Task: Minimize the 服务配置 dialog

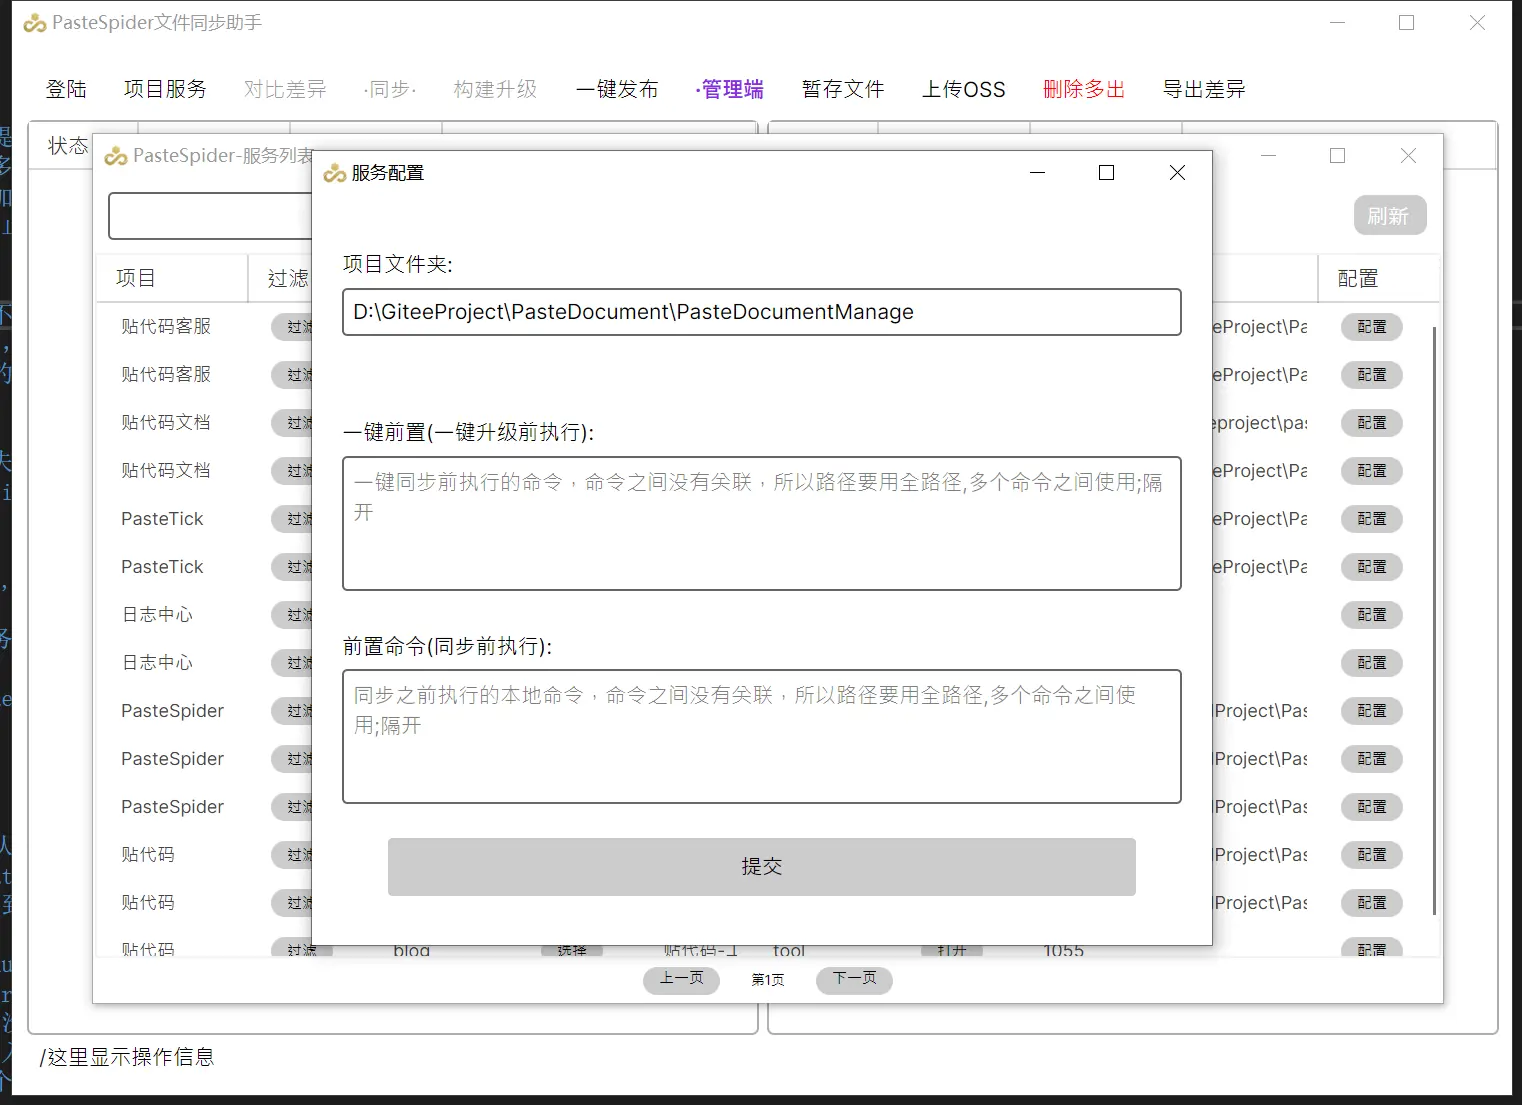Action: click(1037, 173)
